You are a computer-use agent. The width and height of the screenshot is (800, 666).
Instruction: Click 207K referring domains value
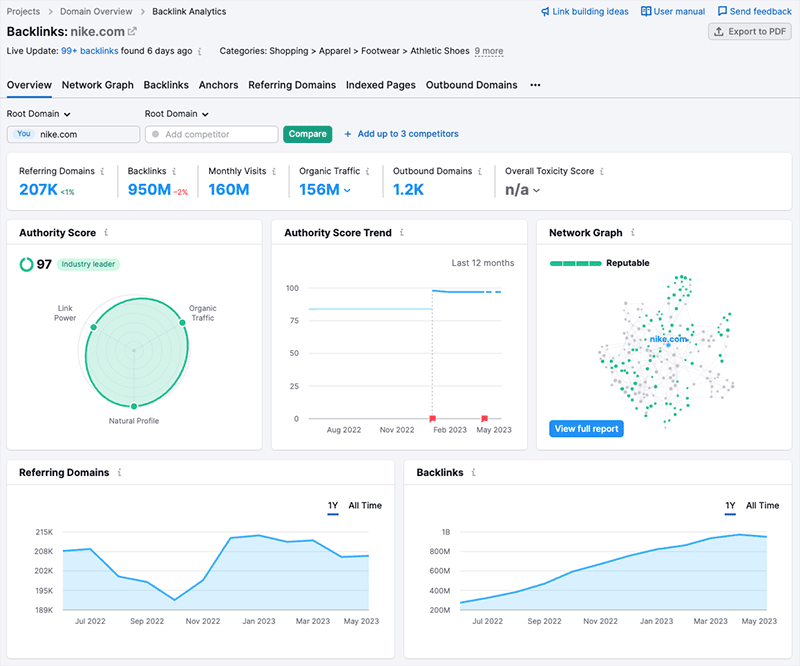(38, 190)
